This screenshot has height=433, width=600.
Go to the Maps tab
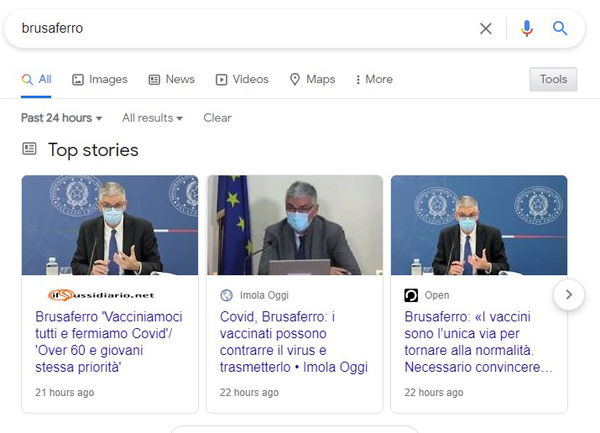(x=312, y=79)
